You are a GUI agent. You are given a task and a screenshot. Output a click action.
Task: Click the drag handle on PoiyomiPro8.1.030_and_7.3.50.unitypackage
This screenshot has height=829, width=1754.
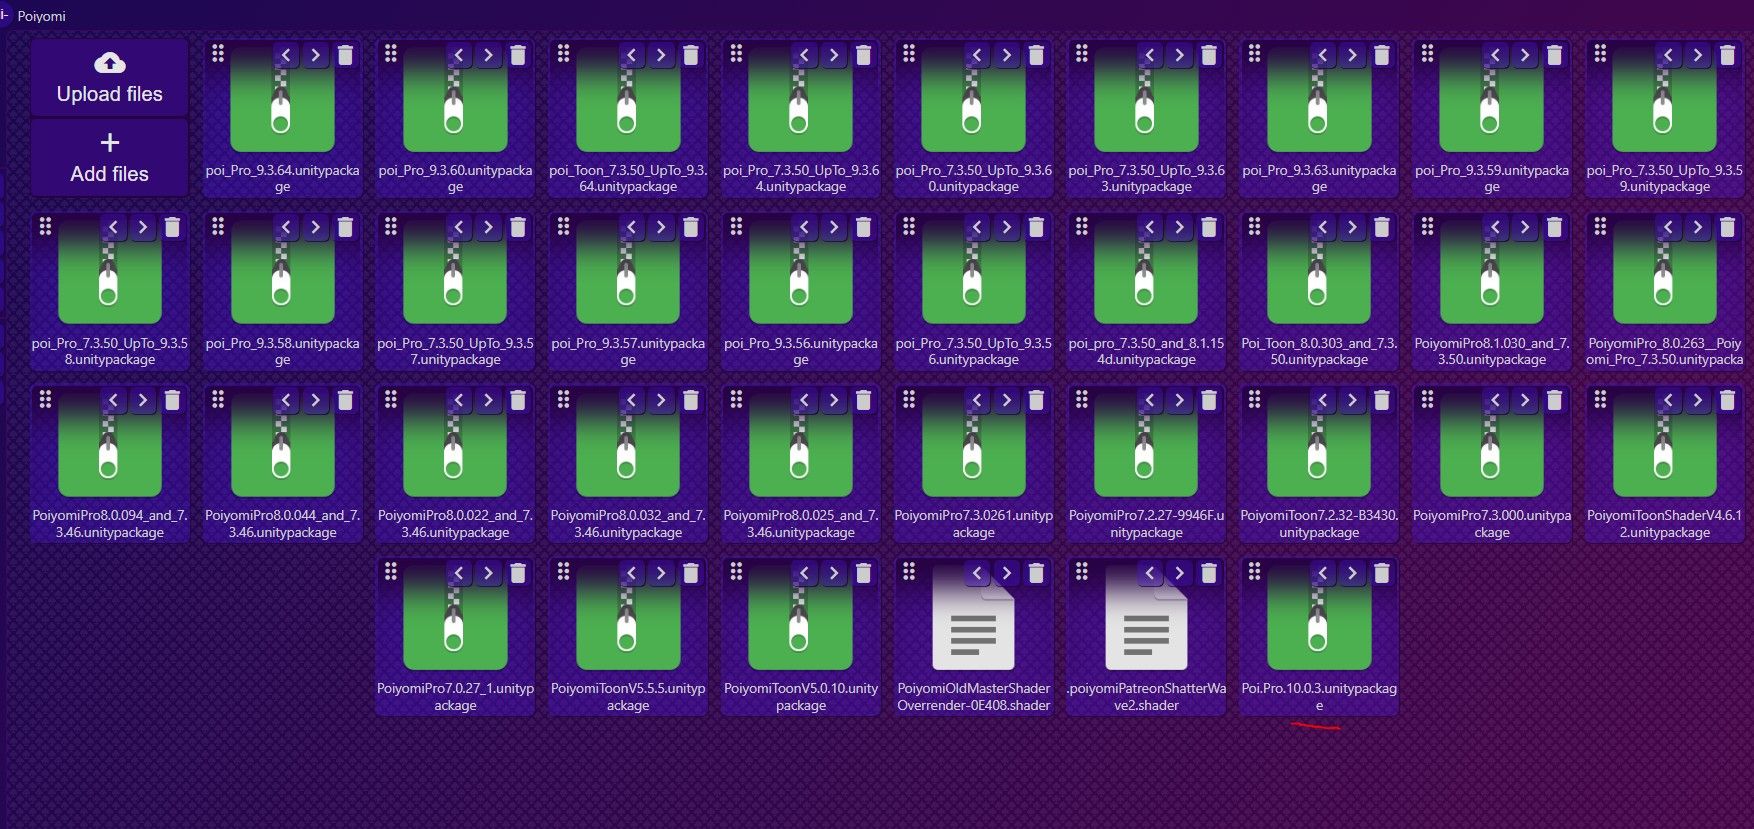click(x=1427, y=226)
